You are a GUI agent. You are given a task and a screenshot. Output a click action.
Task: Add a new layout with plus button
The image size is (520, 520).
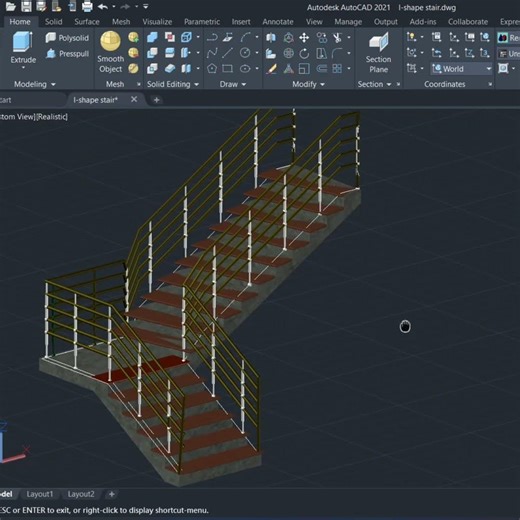pyautogui.click(x=112, y=494)
